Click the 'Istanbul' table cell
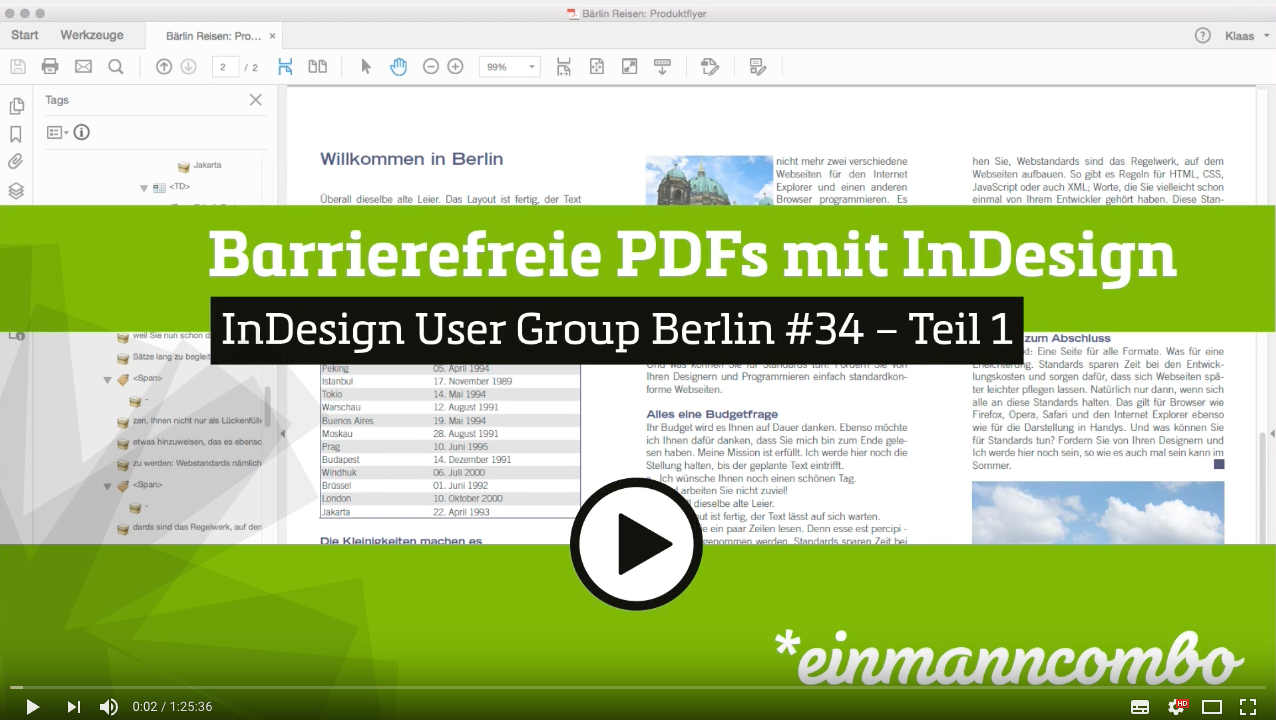Image resolution: width=1276 pixels, height=720 pixels. tap(336, 381)
